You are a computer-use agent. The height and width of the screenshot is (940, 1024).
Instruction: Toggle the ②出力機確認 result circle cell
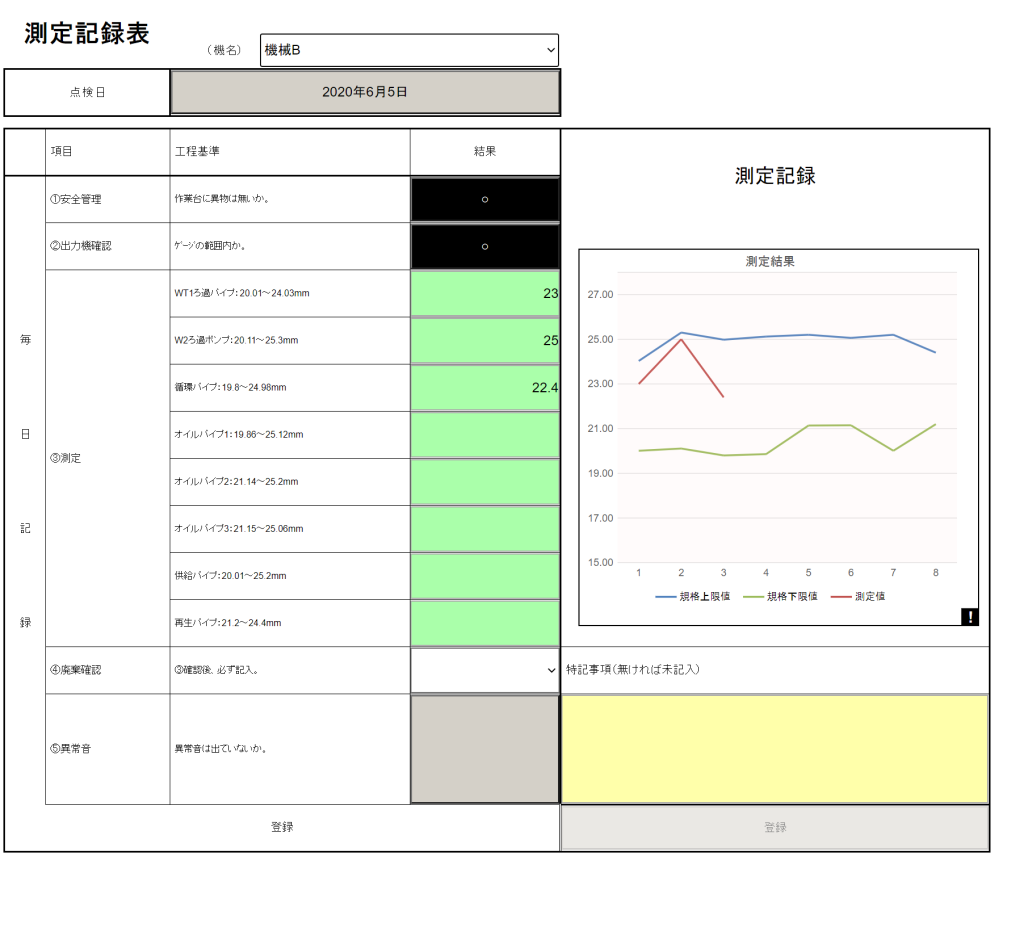tap(485, 246)
